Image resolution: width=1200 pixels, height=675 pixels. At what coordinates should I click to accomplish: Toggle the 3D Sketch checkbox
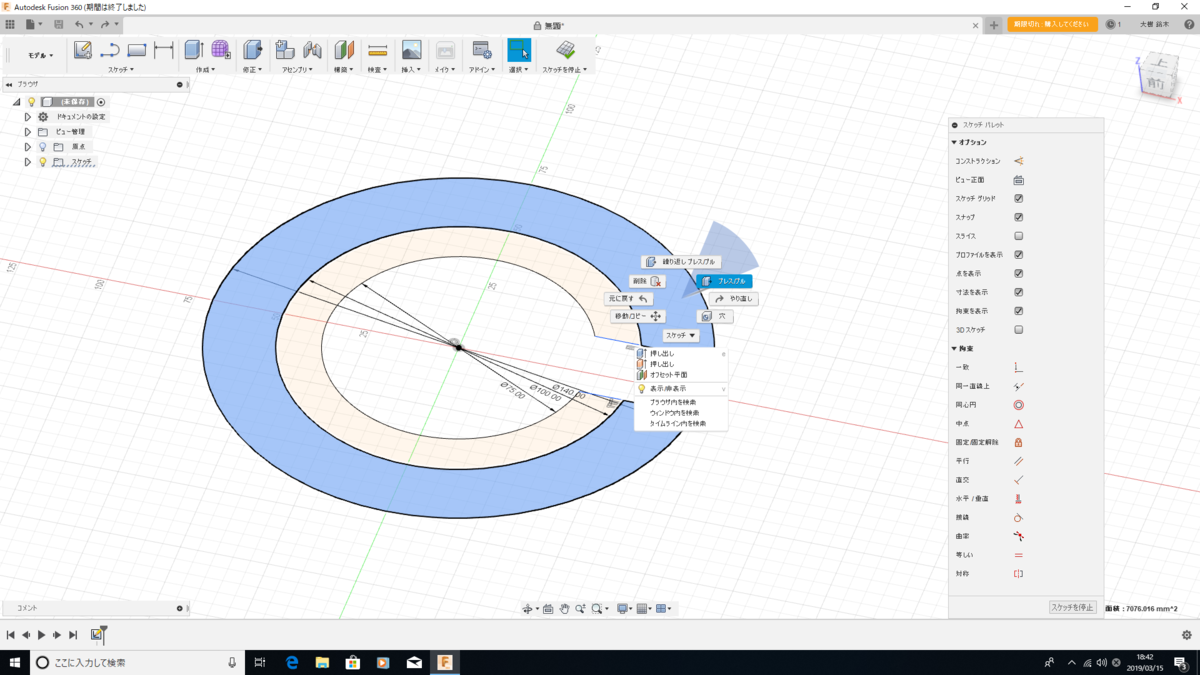1019,329
